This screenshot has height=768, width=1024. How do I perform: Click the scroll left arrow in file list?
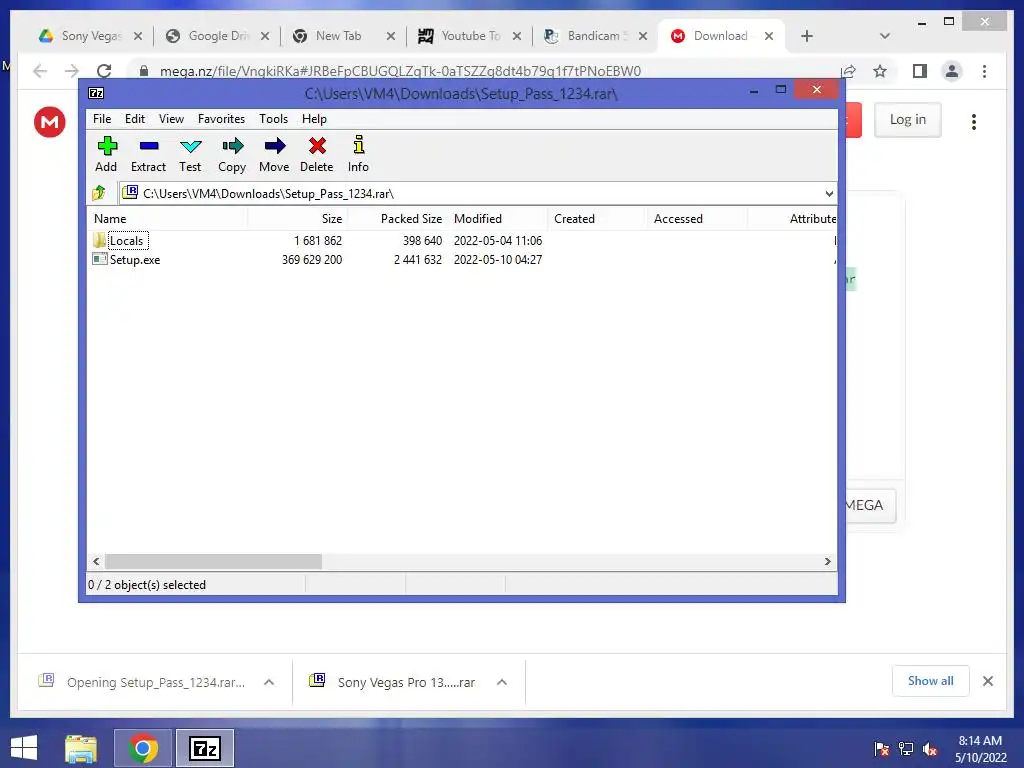[x=96, y=562]
